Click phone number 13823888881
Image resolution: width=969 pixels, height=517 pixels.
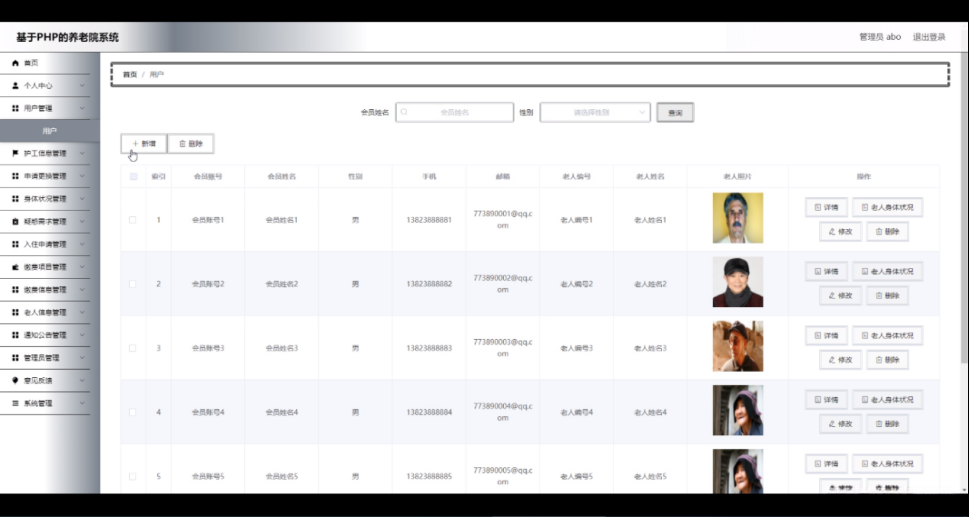[429, 220]
